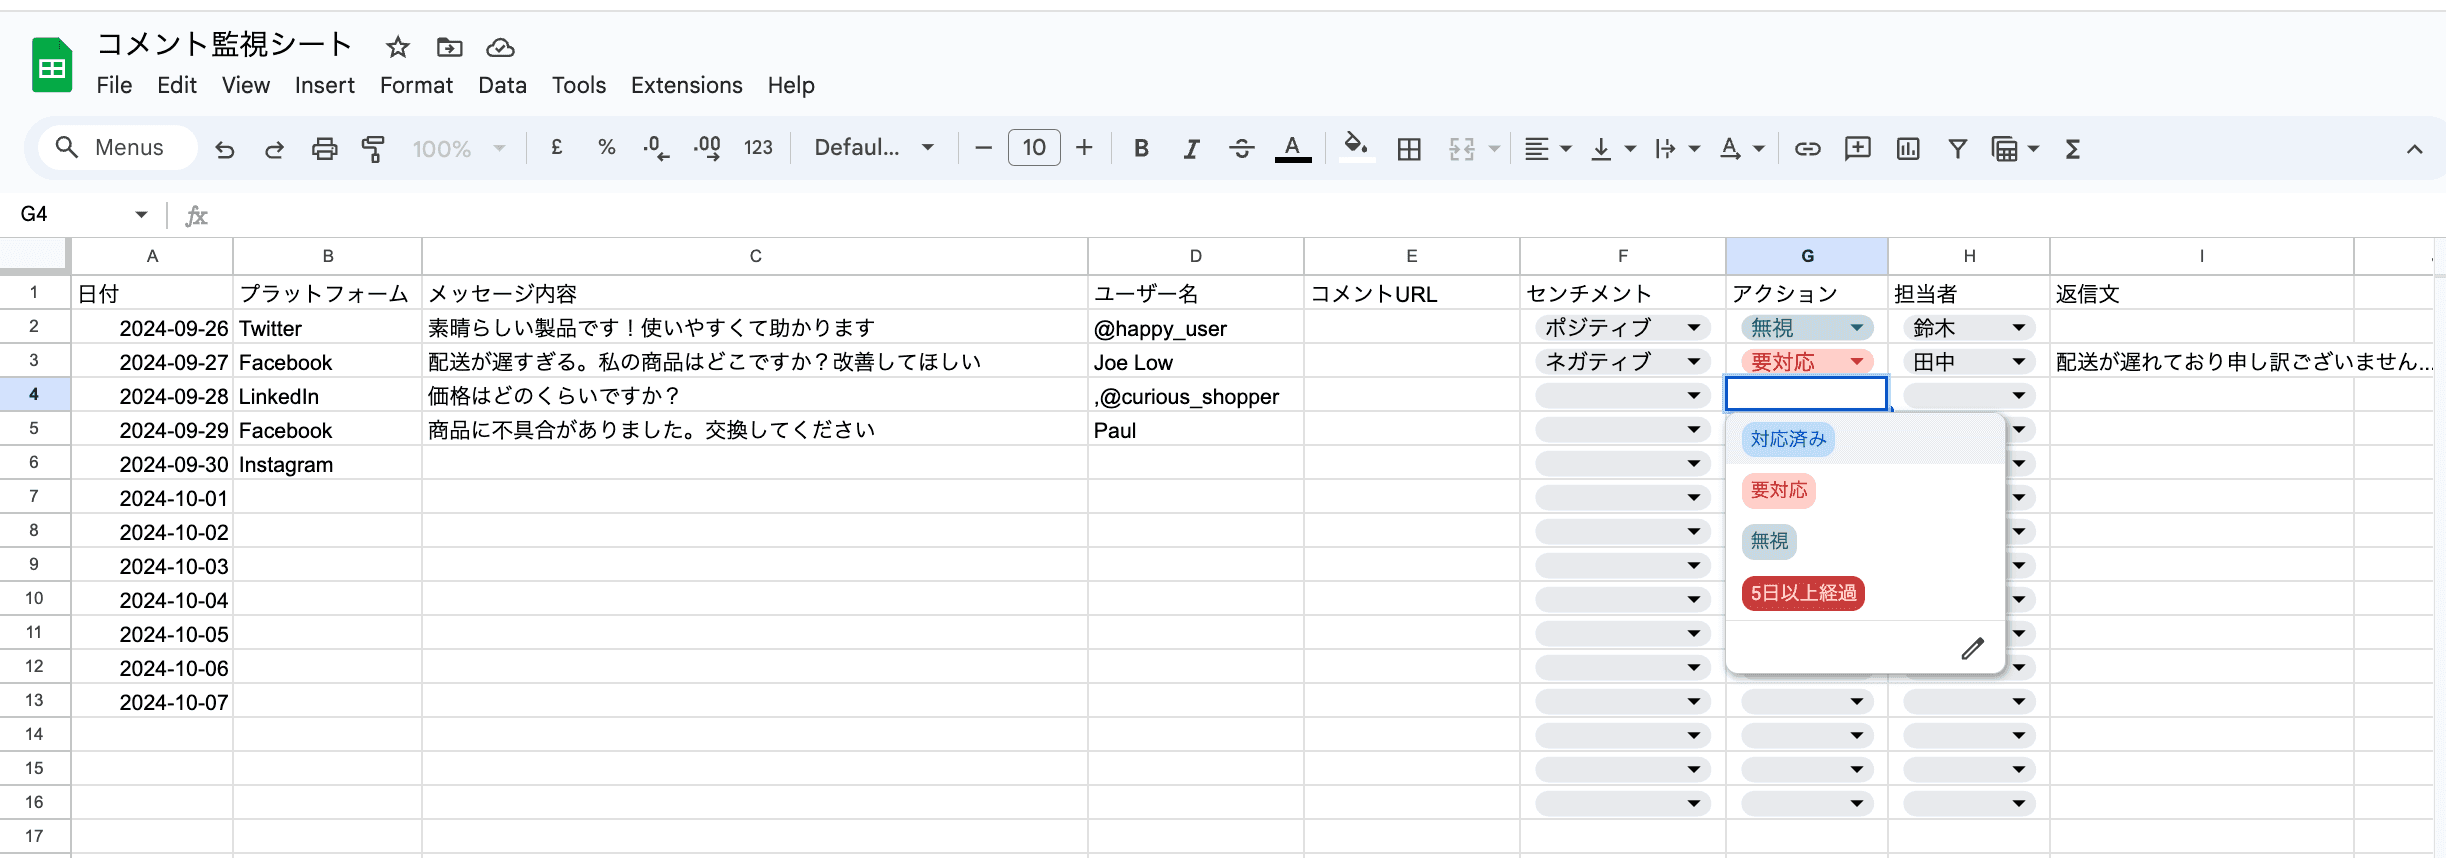Toggle bold formatting
2446x858 pixels.
[x=1141, y=149]
